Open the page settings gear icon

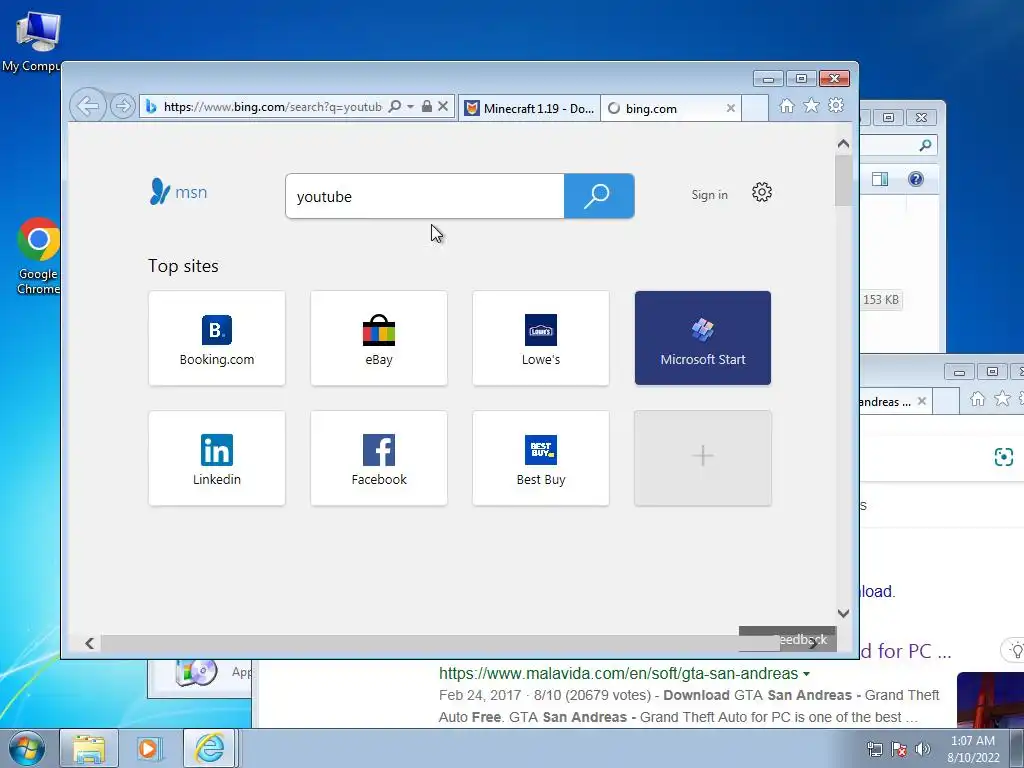coord(762,192)
